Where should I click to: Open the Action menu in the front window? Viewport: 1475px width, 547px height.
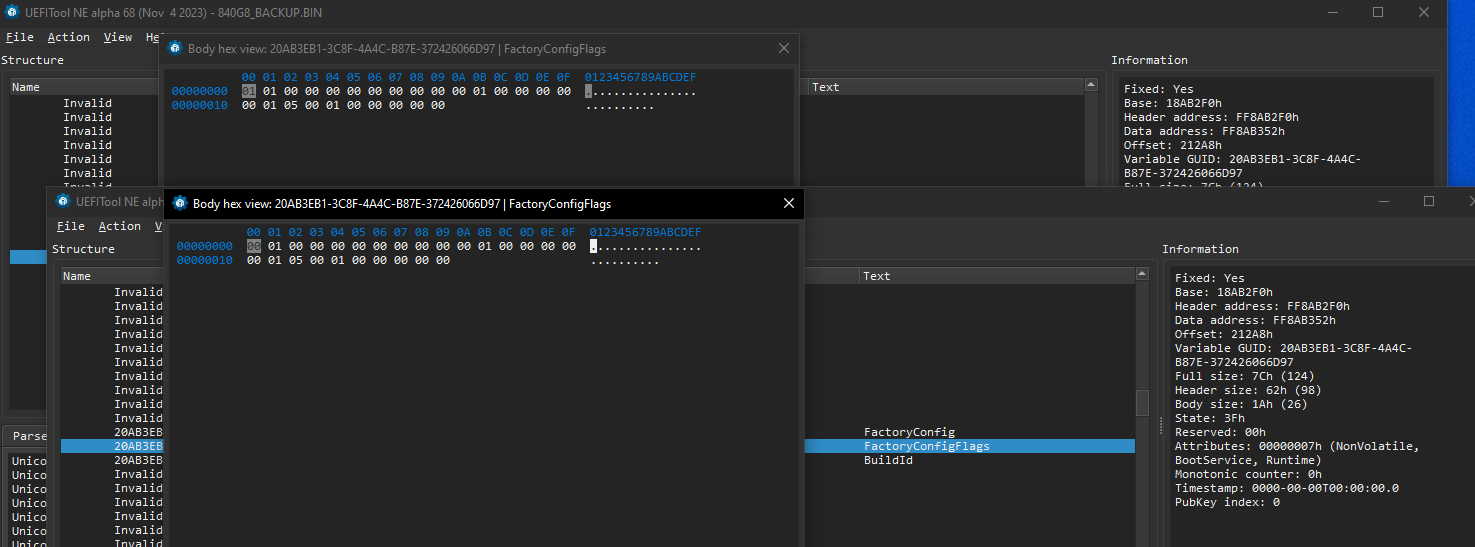[119, 226]
